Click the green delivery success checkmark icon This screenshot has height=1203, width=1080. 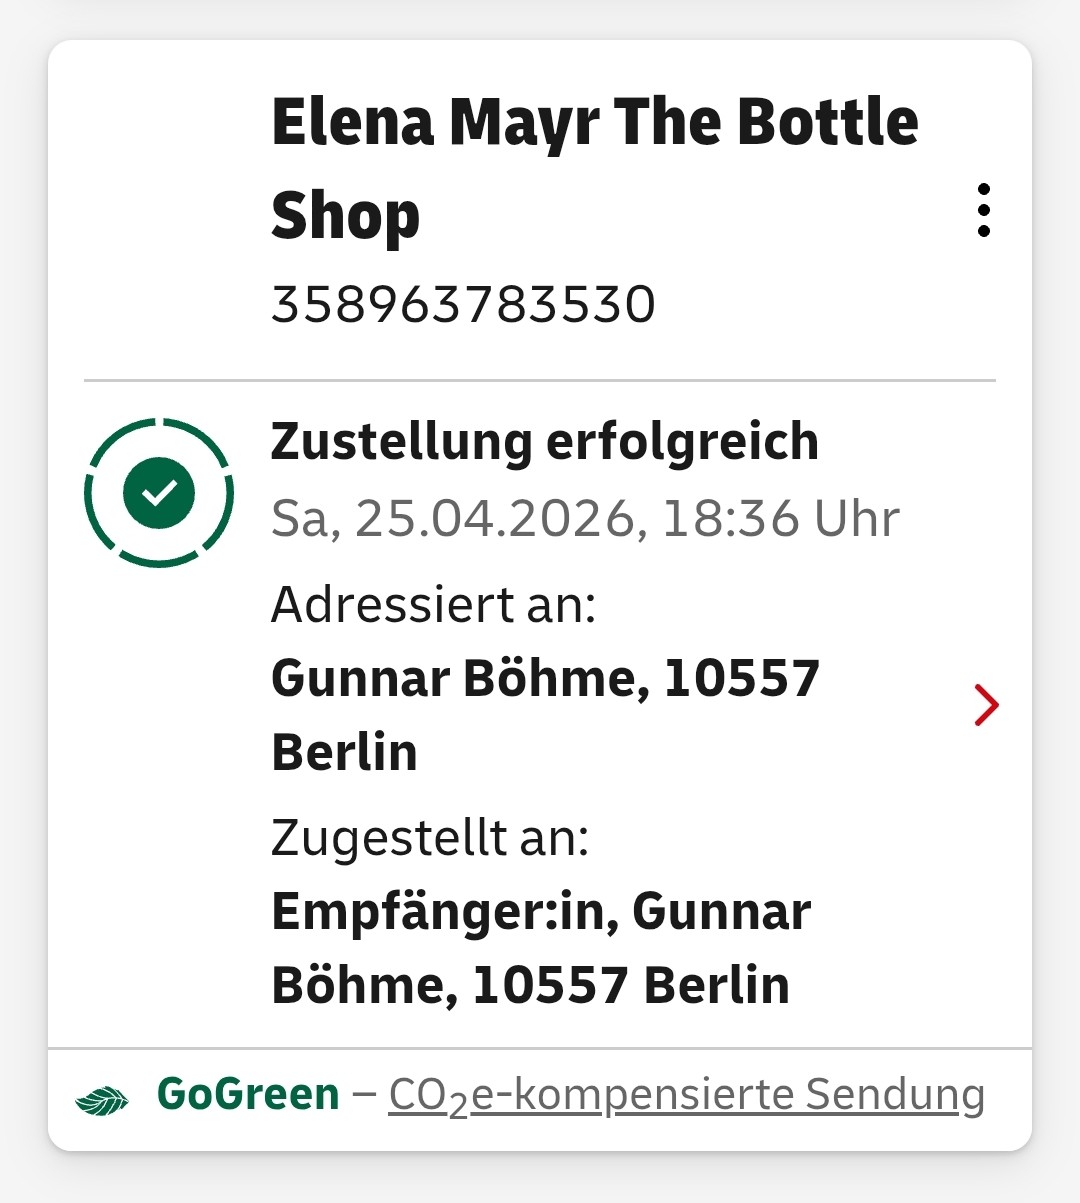159,492
